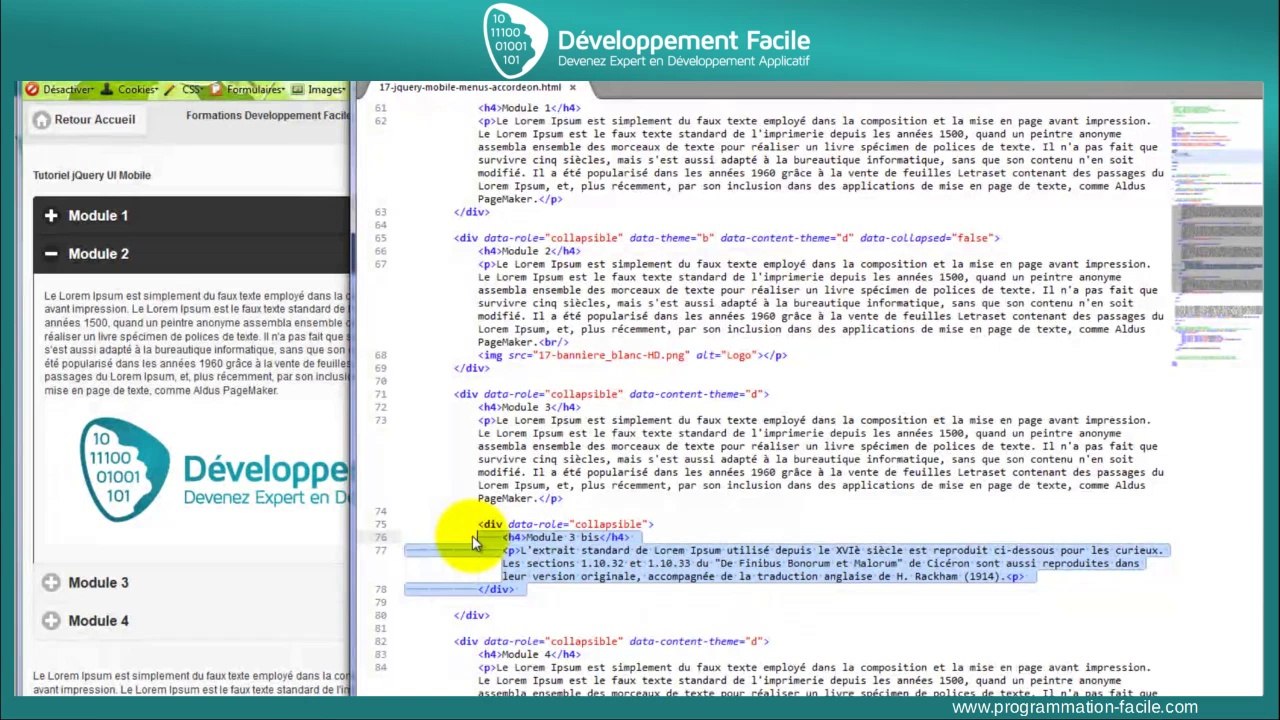Viewport: 1280px width, 720px height.
Task: Click the <h4>Module 3</h4> code line
Action: (x=529, y=407)
